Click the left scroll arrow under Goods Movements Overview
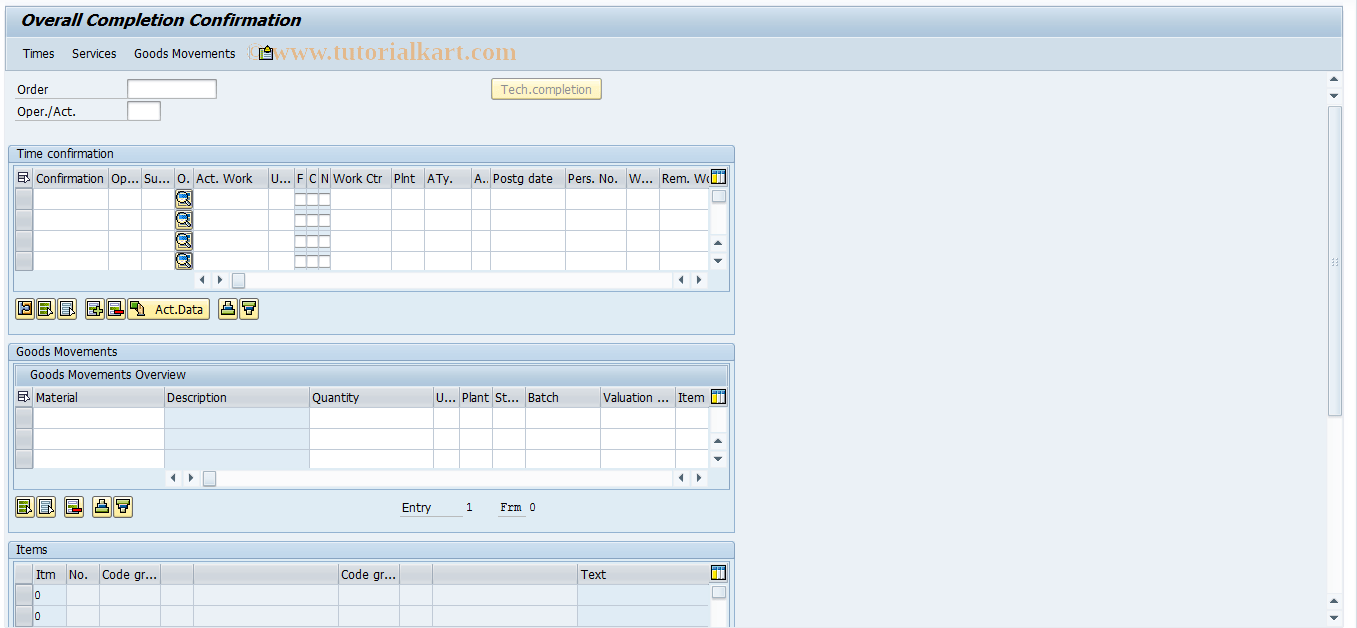The image size is (1357, 628). [172, 478]
